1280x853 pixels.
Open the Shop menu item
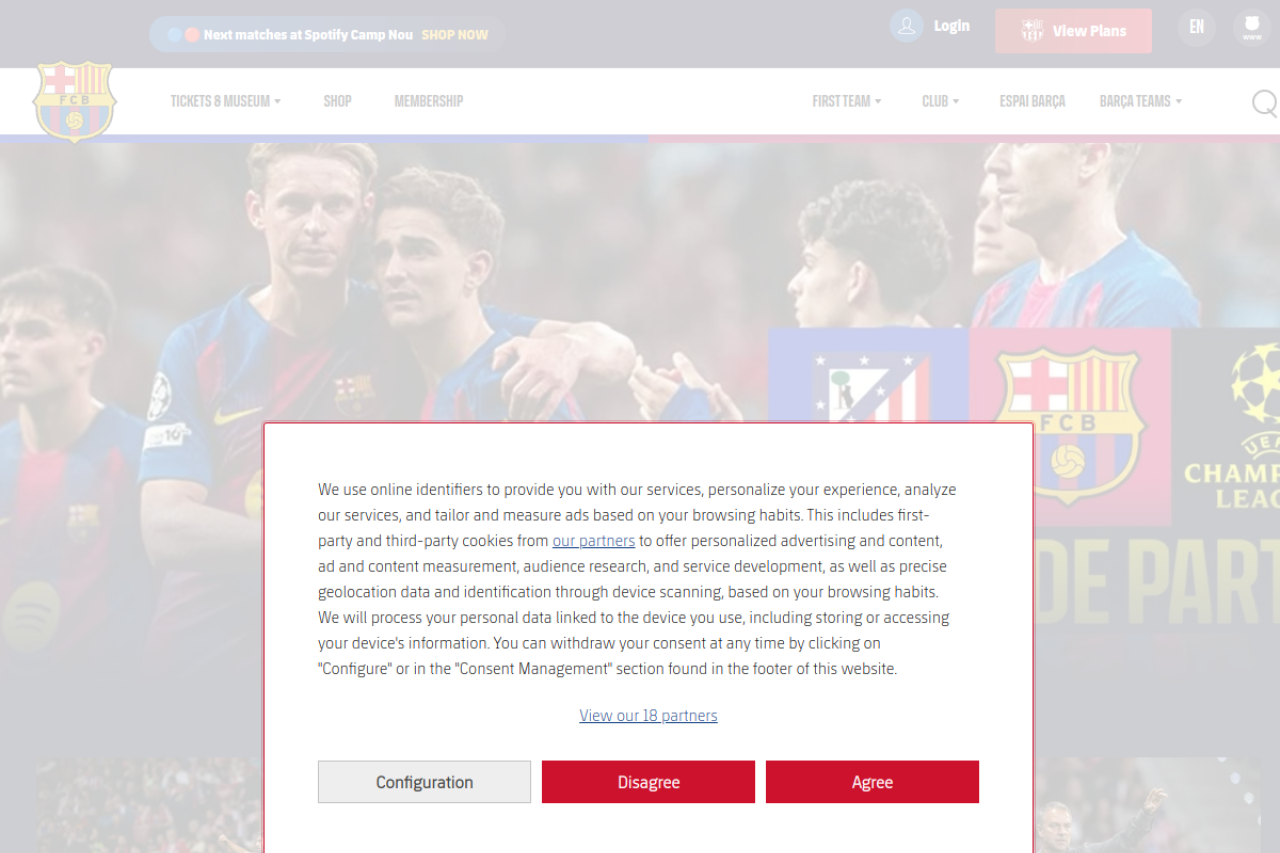tap(337, 101)
